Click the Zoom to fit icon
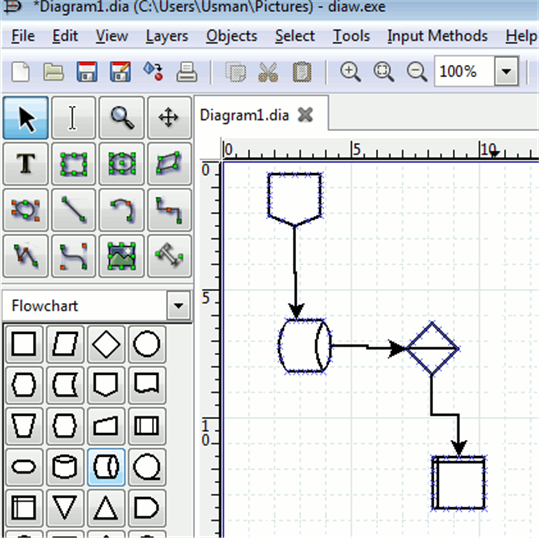The width and height of the screenshot is (539, 538). 384,72
